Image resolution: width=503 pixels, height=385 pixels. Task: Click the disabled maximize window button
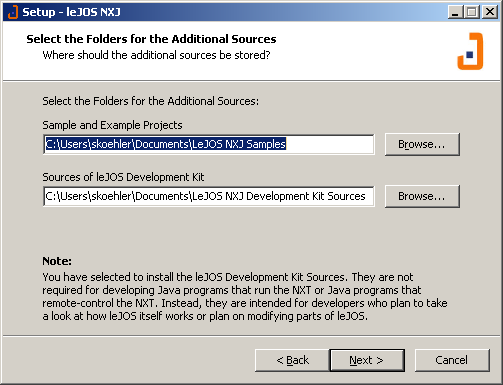pyautogui.click(x=472, y=12)
